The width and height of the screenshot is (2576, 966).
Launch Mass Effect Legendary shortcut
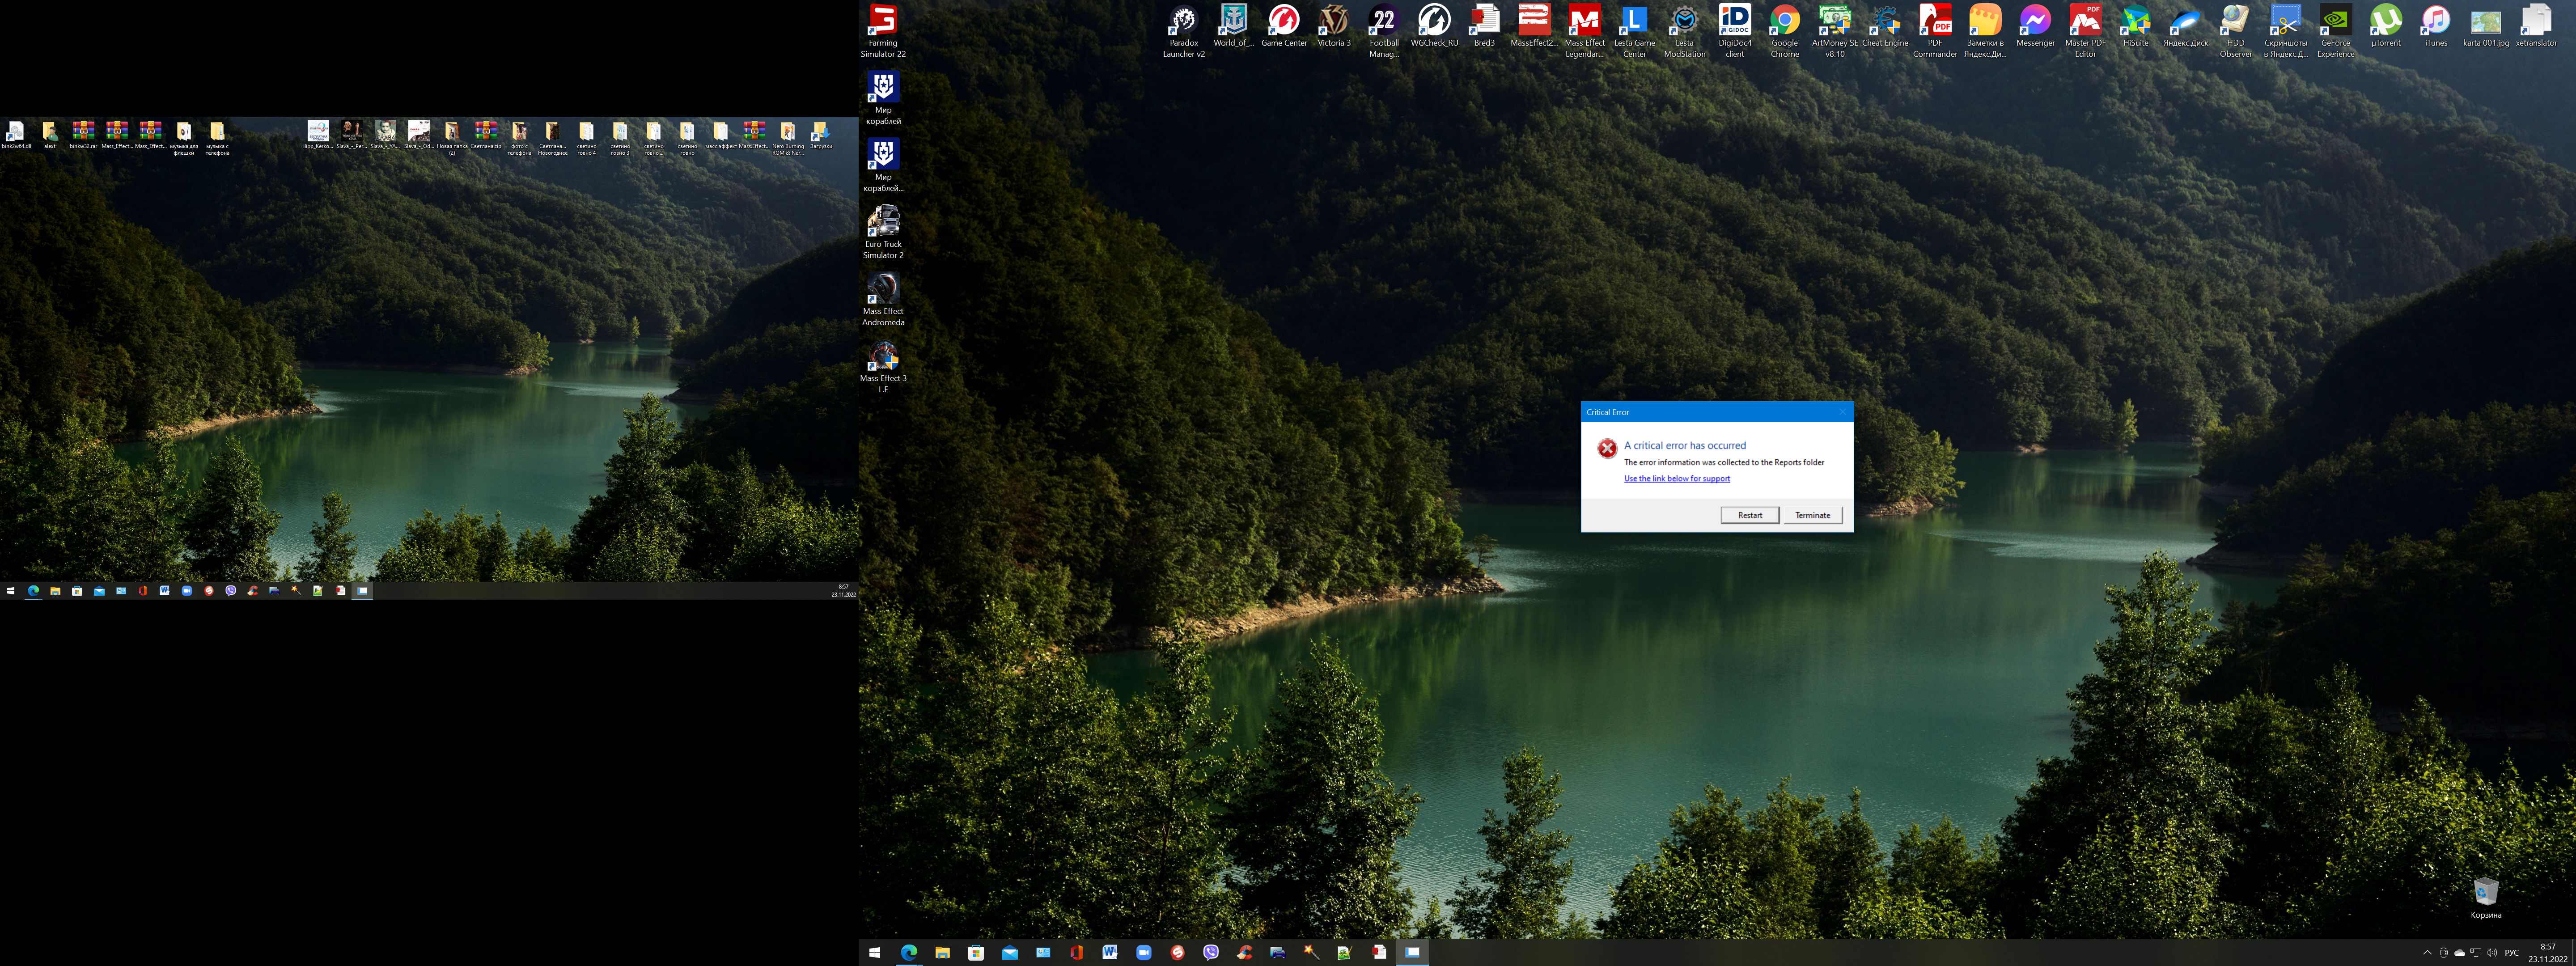tap(1584, 31)
